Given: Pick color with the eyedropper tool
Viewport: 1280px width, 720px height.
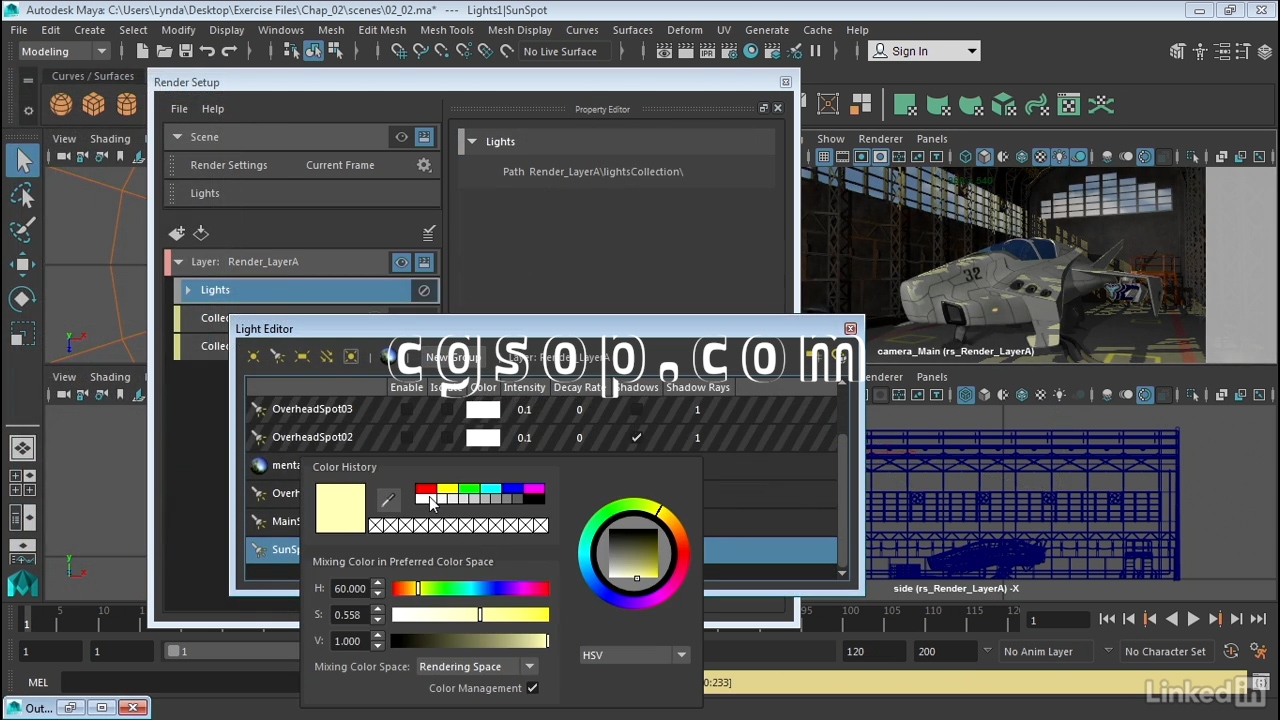Looking at the screenshot, I should click(388, 500).
